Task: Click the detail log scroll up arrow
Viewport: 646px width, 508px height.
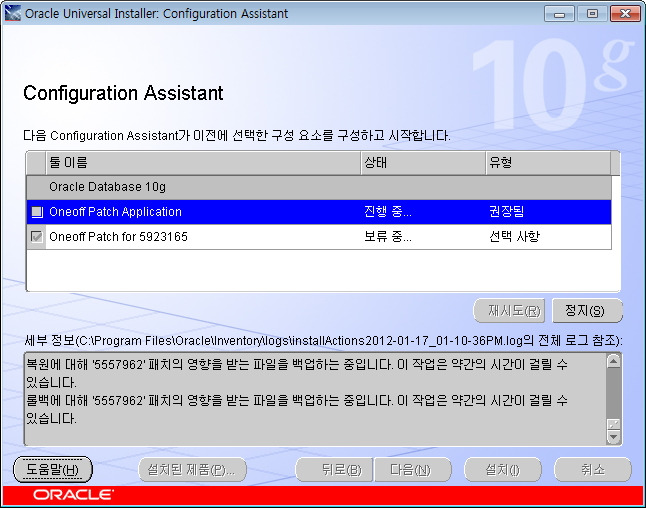Action: click(614, 361)
